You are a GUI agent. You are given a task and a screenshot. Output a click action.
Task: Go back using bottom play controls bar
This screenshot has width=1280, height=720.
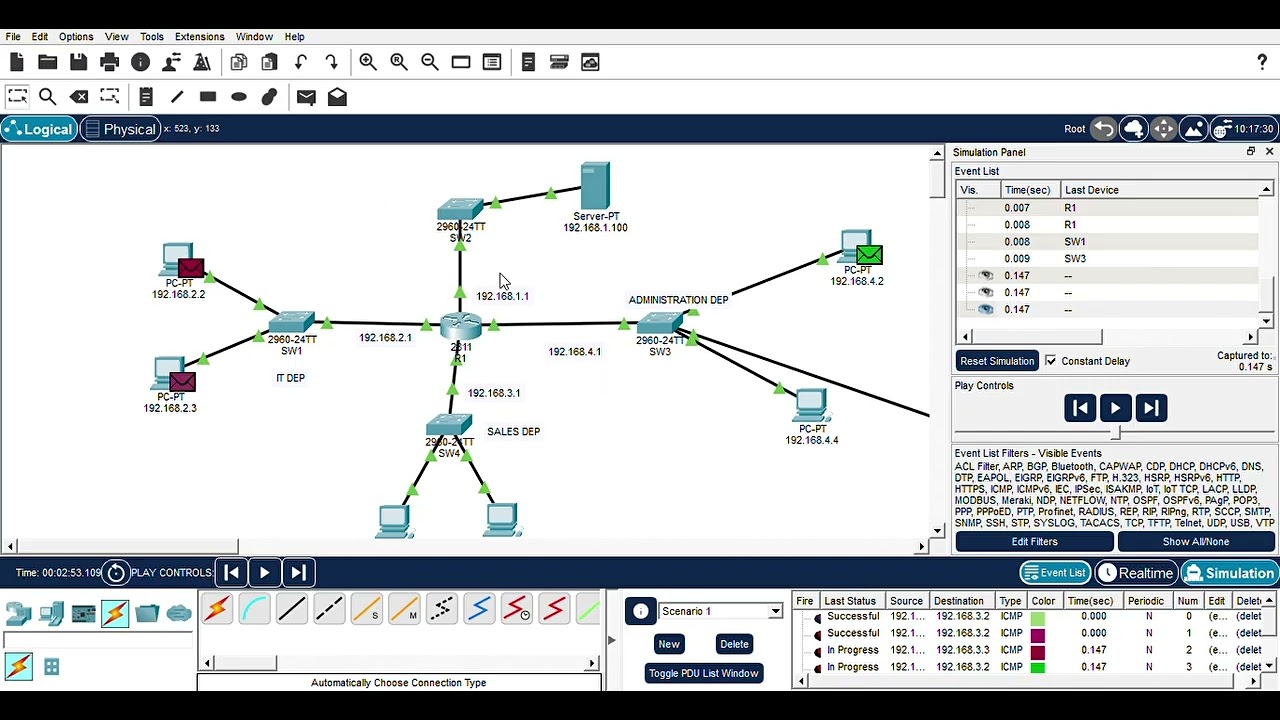(x=231, y=573)
